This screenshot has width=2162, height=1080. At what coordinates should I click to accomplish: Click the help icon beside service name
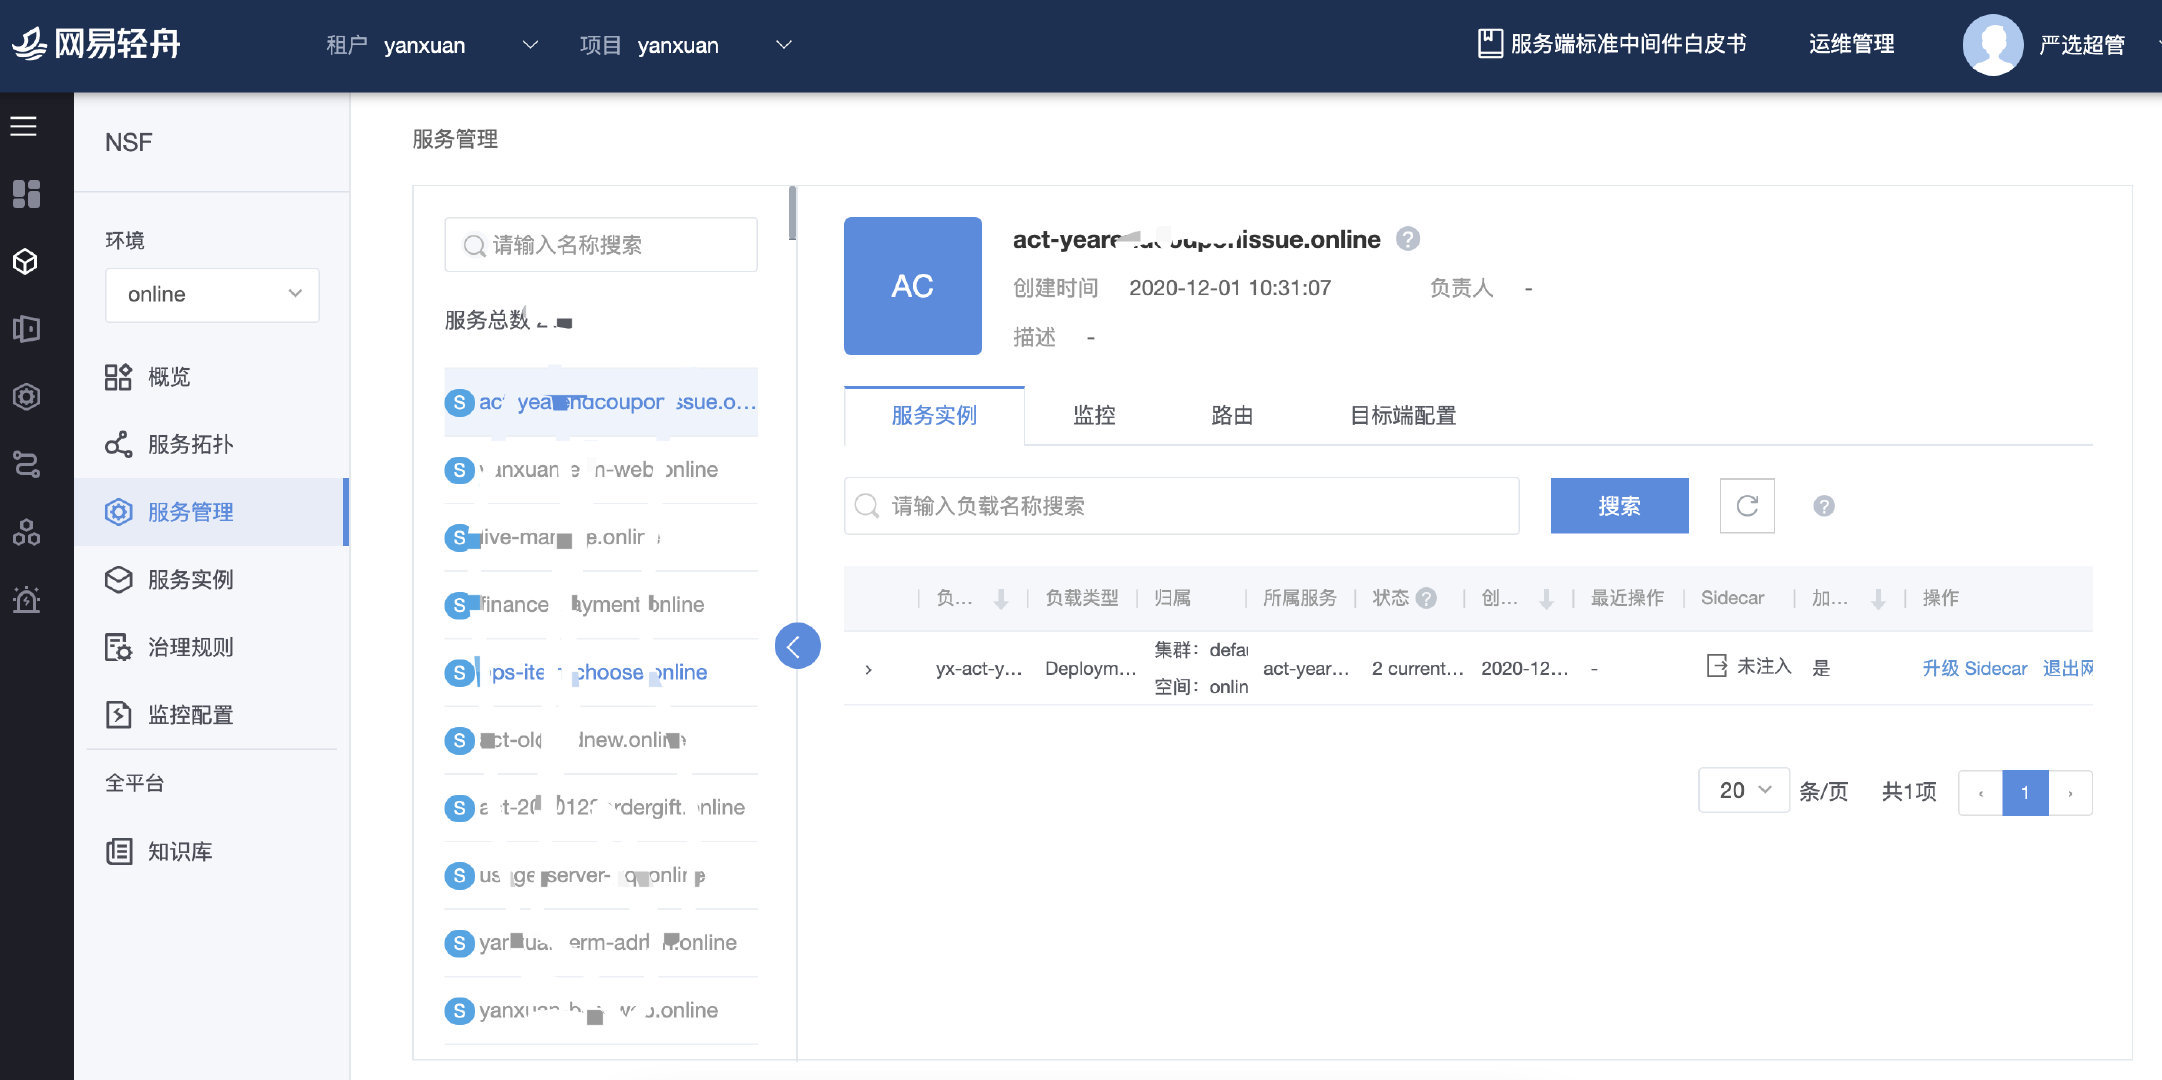(1408, 239)
